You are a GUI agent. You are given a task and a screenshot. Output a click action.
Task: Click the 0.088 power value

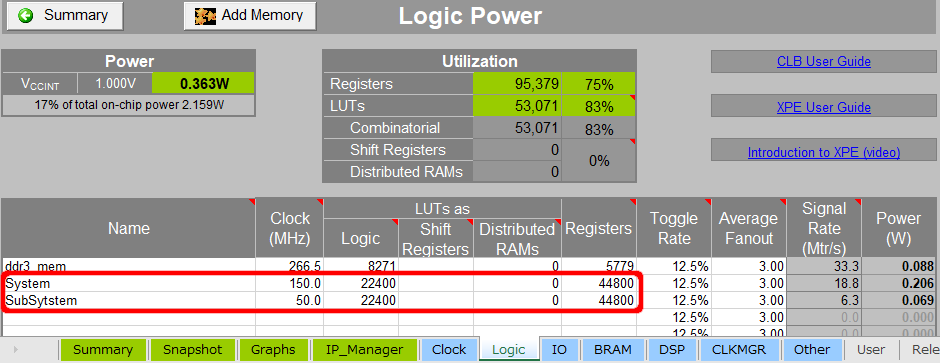coord(899,267)
